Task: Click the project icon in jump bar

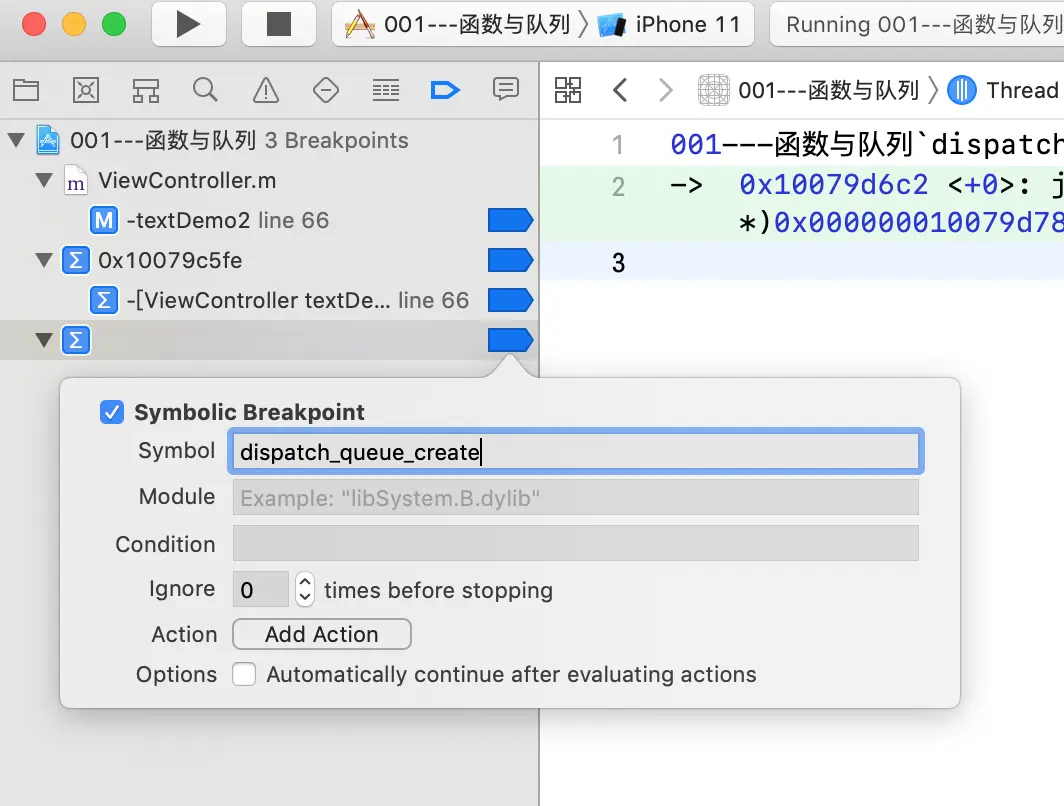Action: click(x=714, y=90)
